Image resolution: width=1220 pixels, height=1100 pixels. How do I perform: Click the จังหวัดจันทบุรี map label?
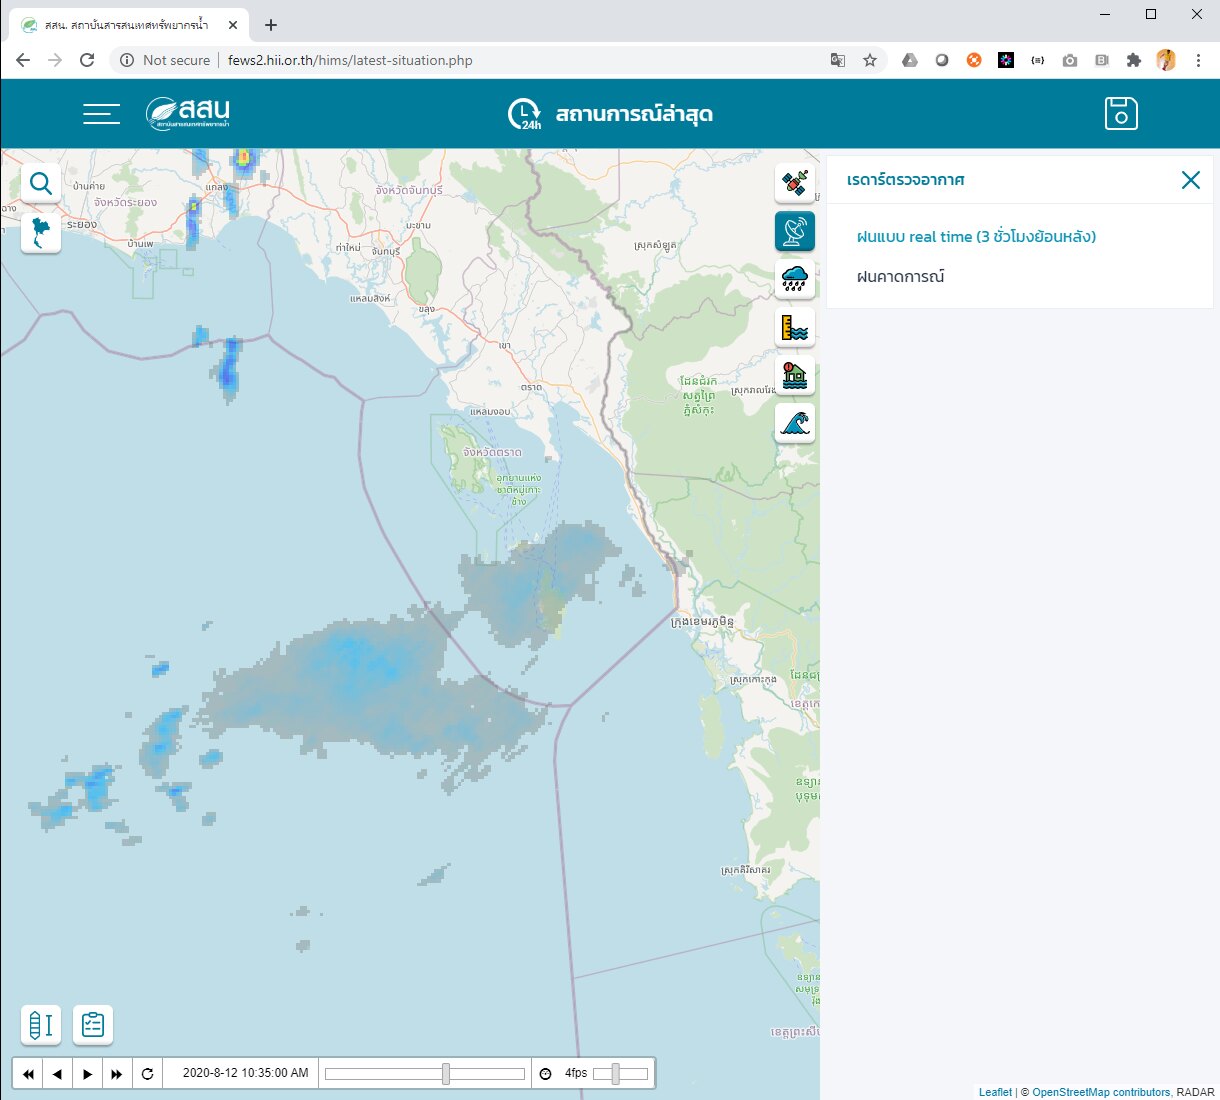(x=409, y=190)
